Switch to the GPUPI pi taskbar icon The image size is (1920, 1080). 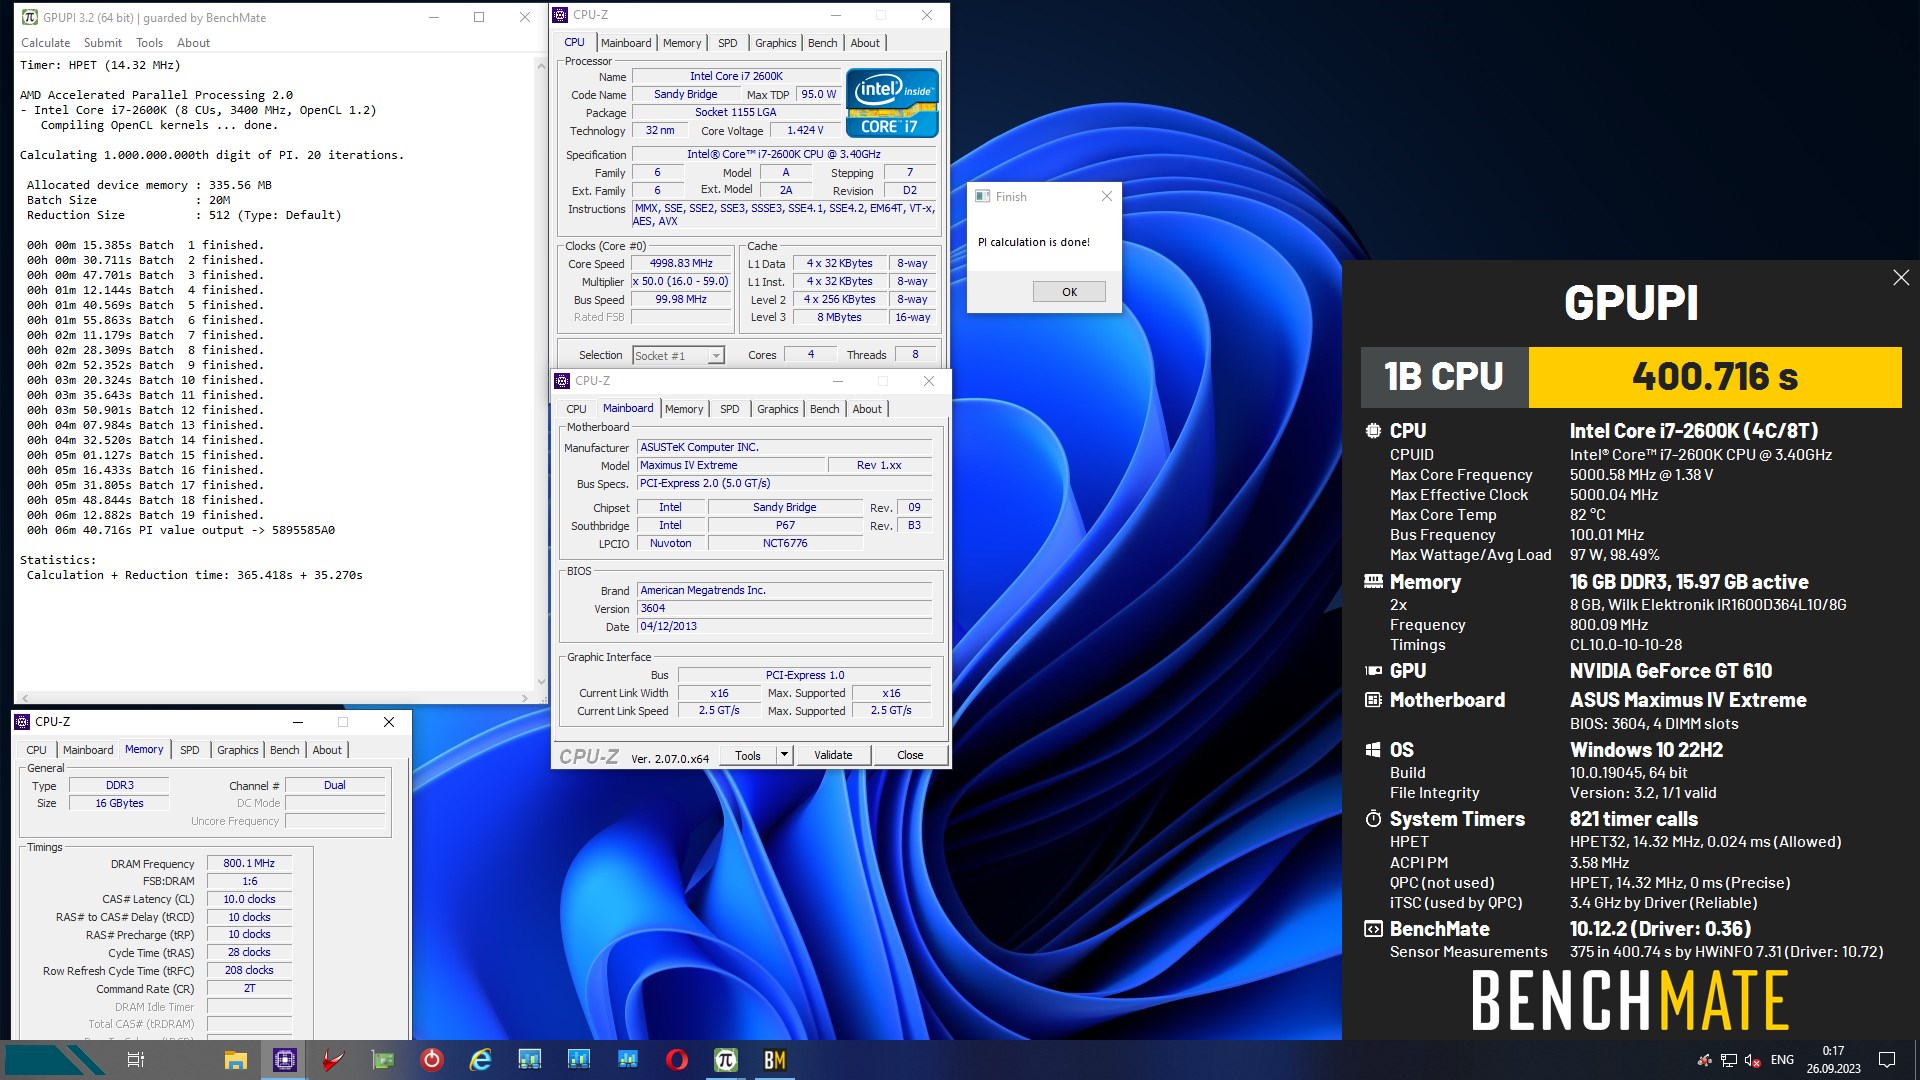(x=726, y=1060)
